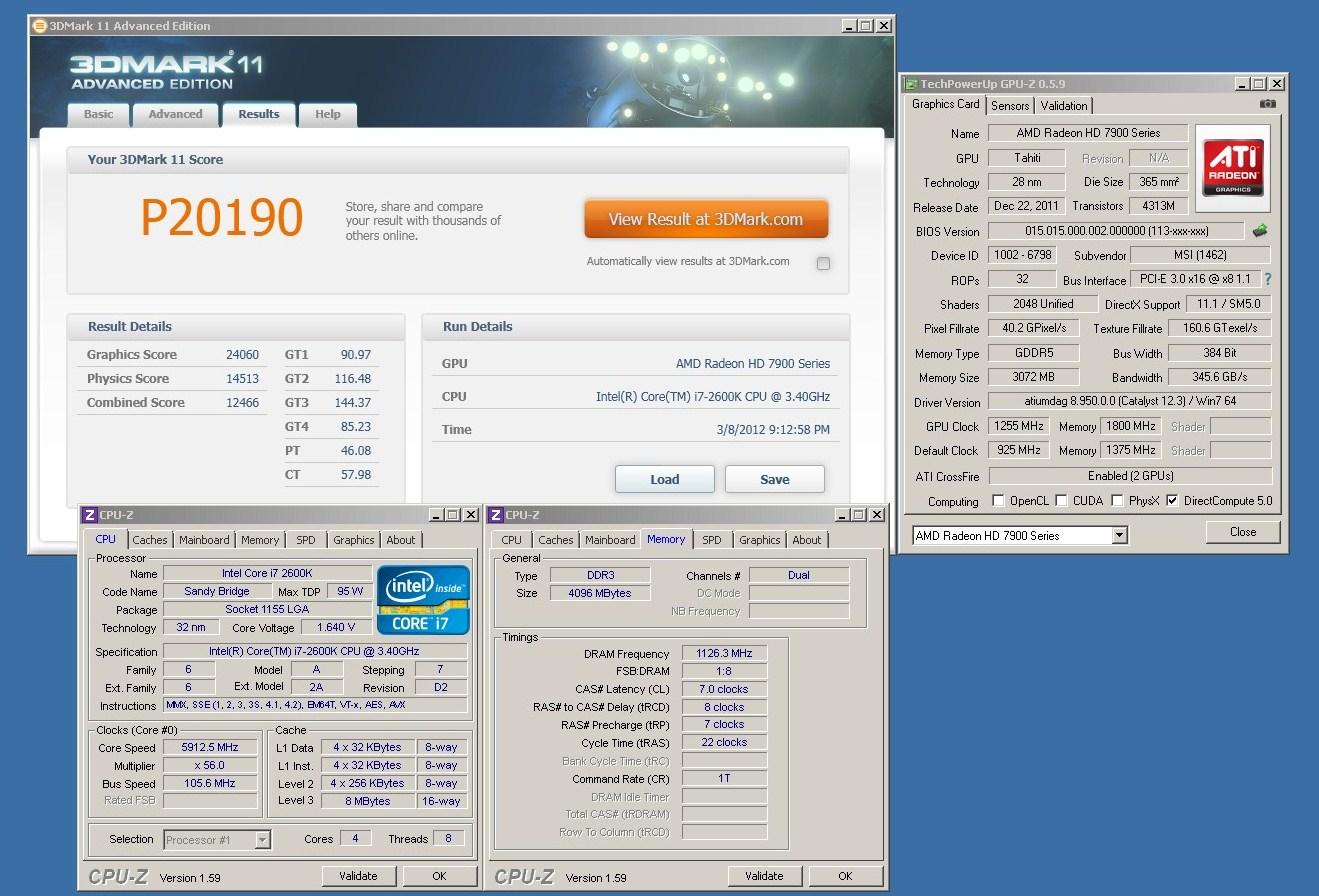Click Validate in the right CPU-Z window
The image size is (1319, 896).
(764, 876)
